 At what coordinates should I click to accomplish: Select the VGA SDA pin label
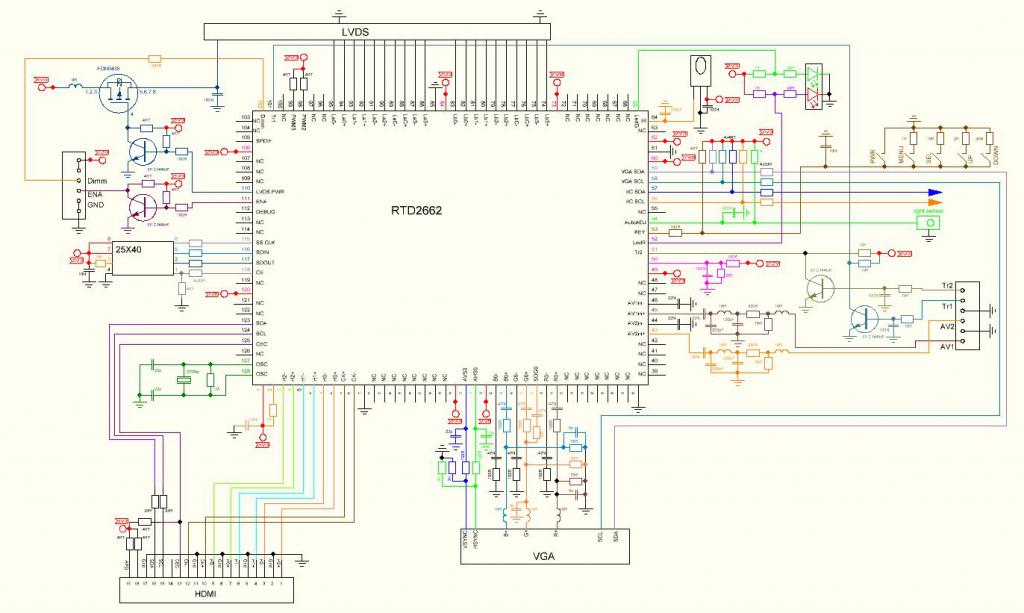click(x=633, y=172)
